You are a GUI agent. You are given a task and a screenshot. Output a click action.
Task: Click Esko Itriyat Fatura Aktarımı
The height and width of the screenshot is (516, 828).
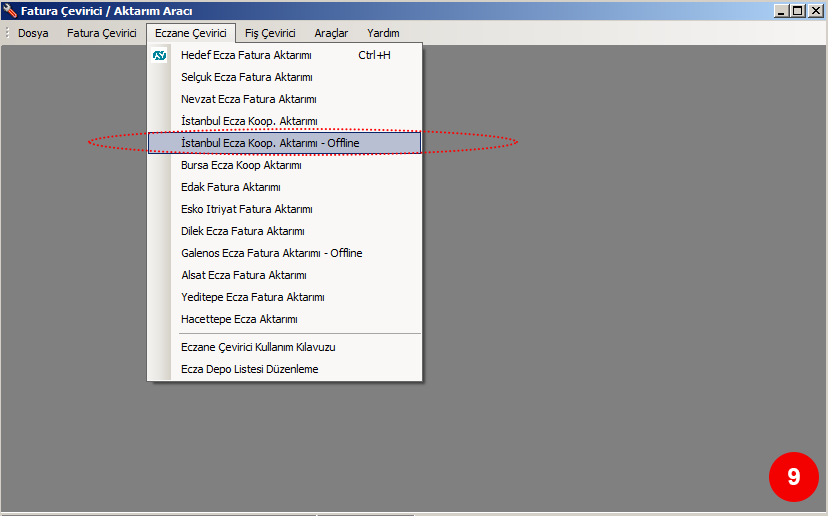pos(285,209)
